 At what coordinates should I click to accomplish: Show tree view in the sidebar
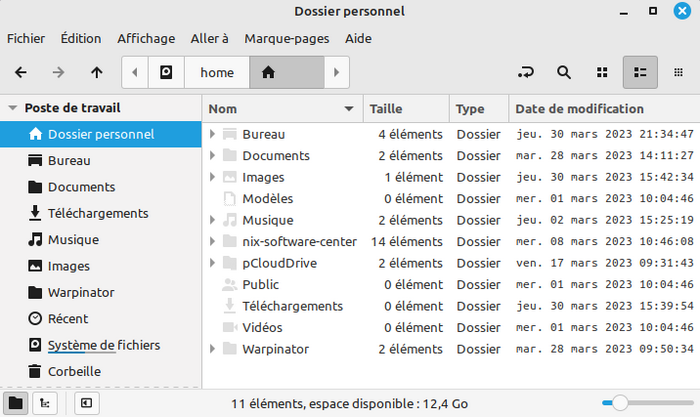click(43, 402)
